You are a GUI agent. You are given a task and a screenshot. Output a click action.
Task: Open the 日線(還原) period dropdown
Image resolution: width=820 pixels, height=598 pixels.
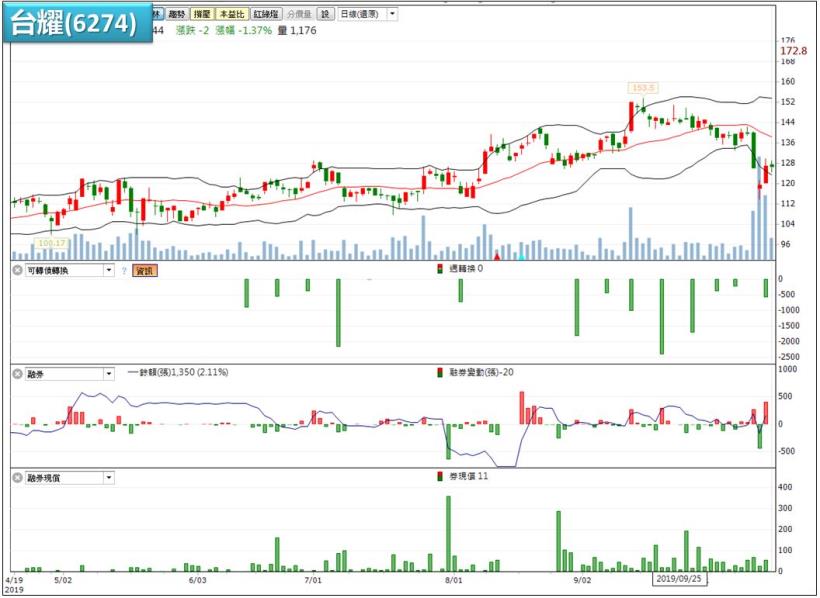point(391,15)
